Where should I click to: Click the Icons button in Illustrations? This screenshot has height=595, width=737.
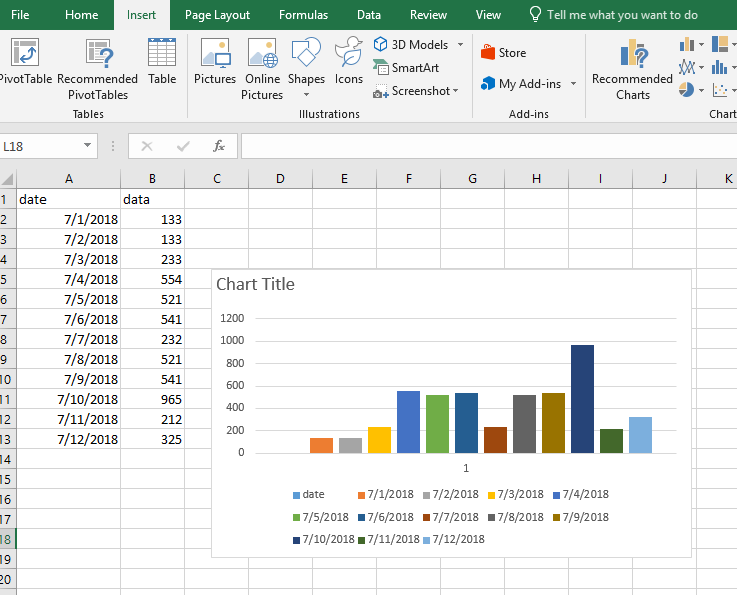[x=349, y=61]
